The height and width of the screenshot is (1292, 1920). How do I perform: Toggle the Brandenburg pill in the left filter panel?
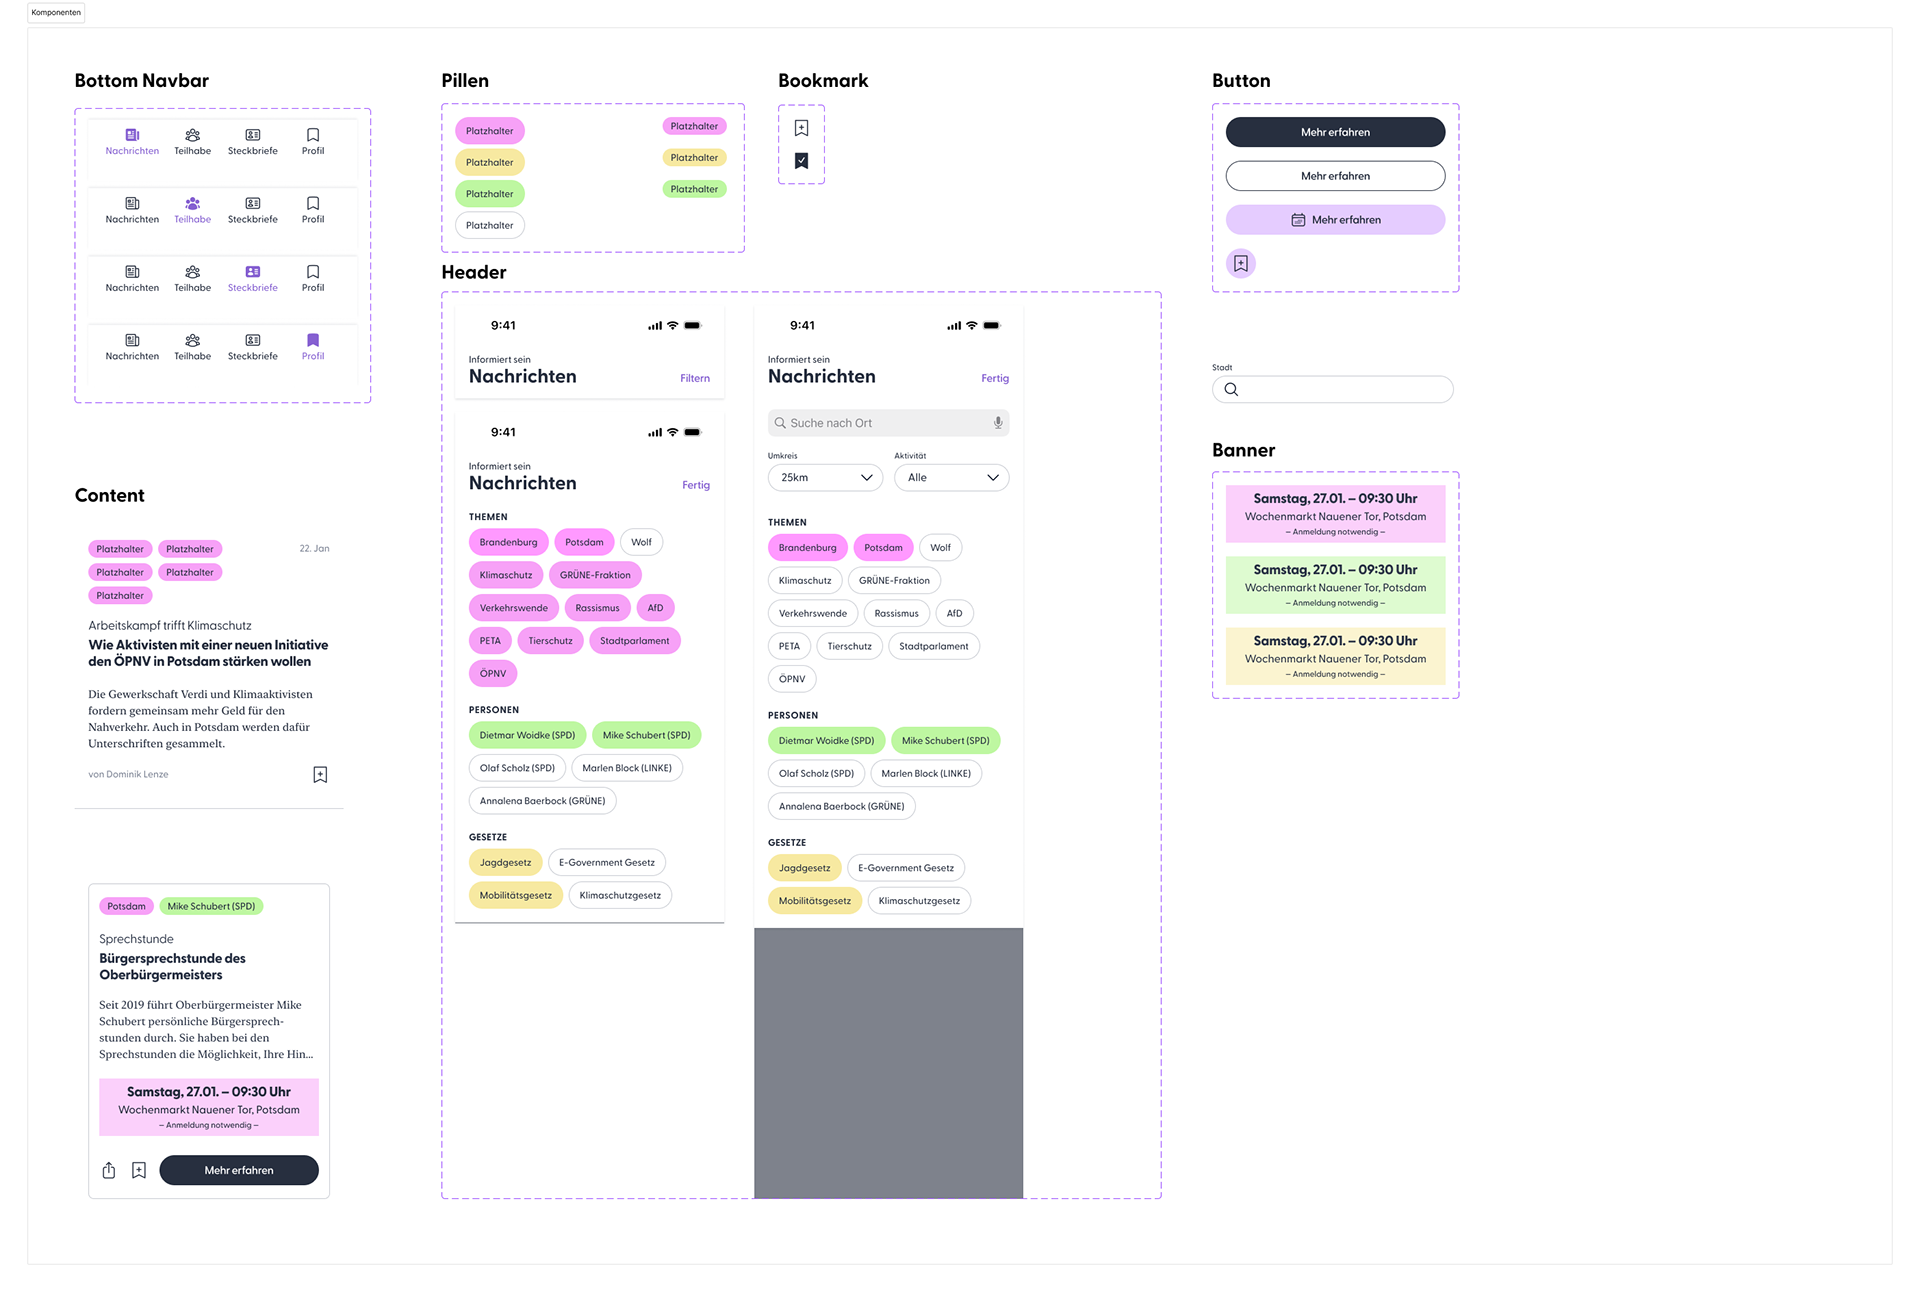pos(508,542)
